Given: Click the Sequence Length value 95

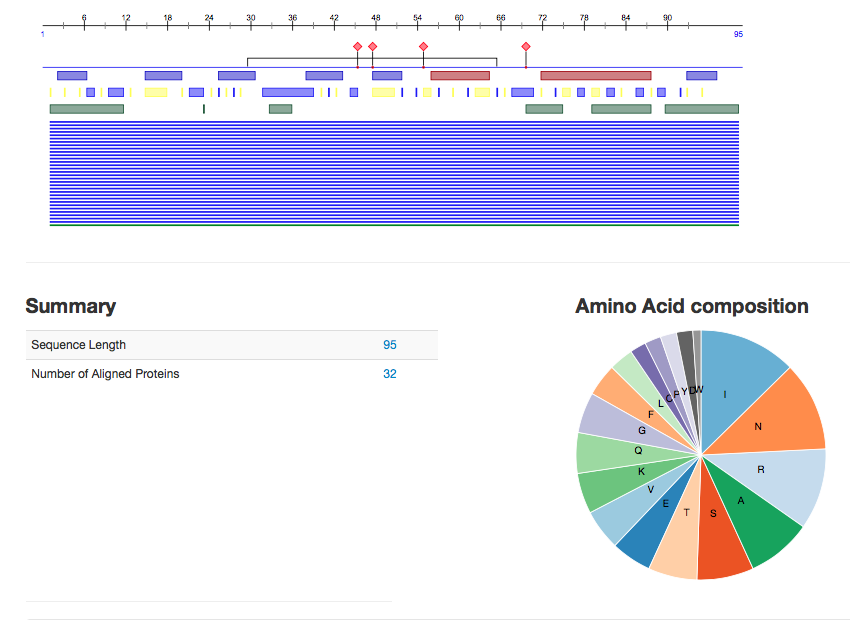Looking at the screenshot, I should click(390, 345).
